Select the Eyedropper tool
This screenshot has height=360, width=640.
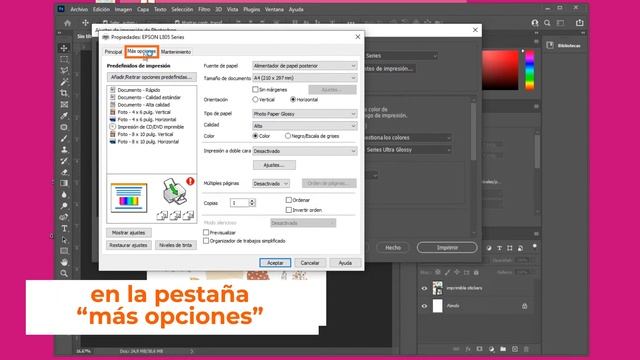point(64,116)
